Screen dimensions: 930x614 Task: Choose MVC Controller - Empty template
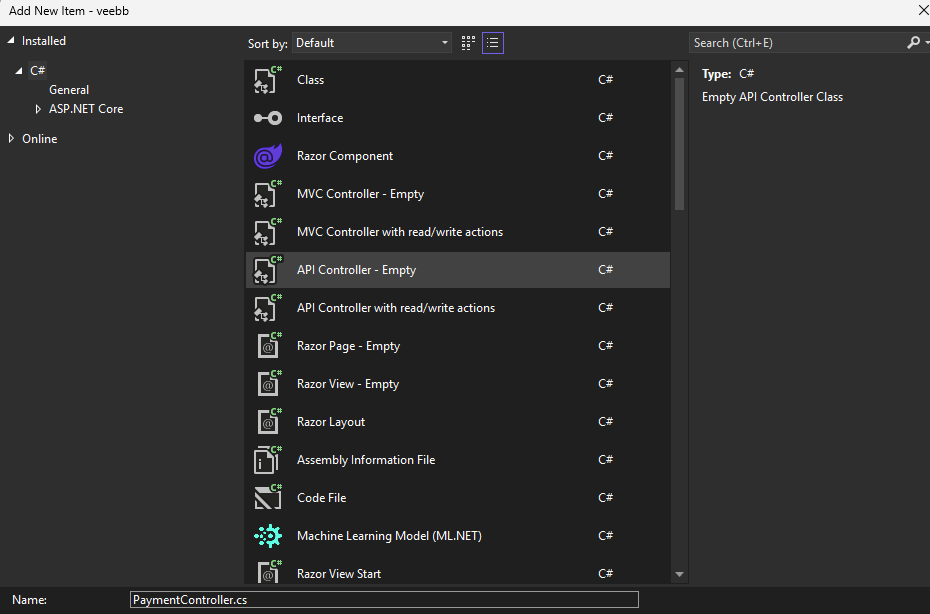tap(360, 194)
